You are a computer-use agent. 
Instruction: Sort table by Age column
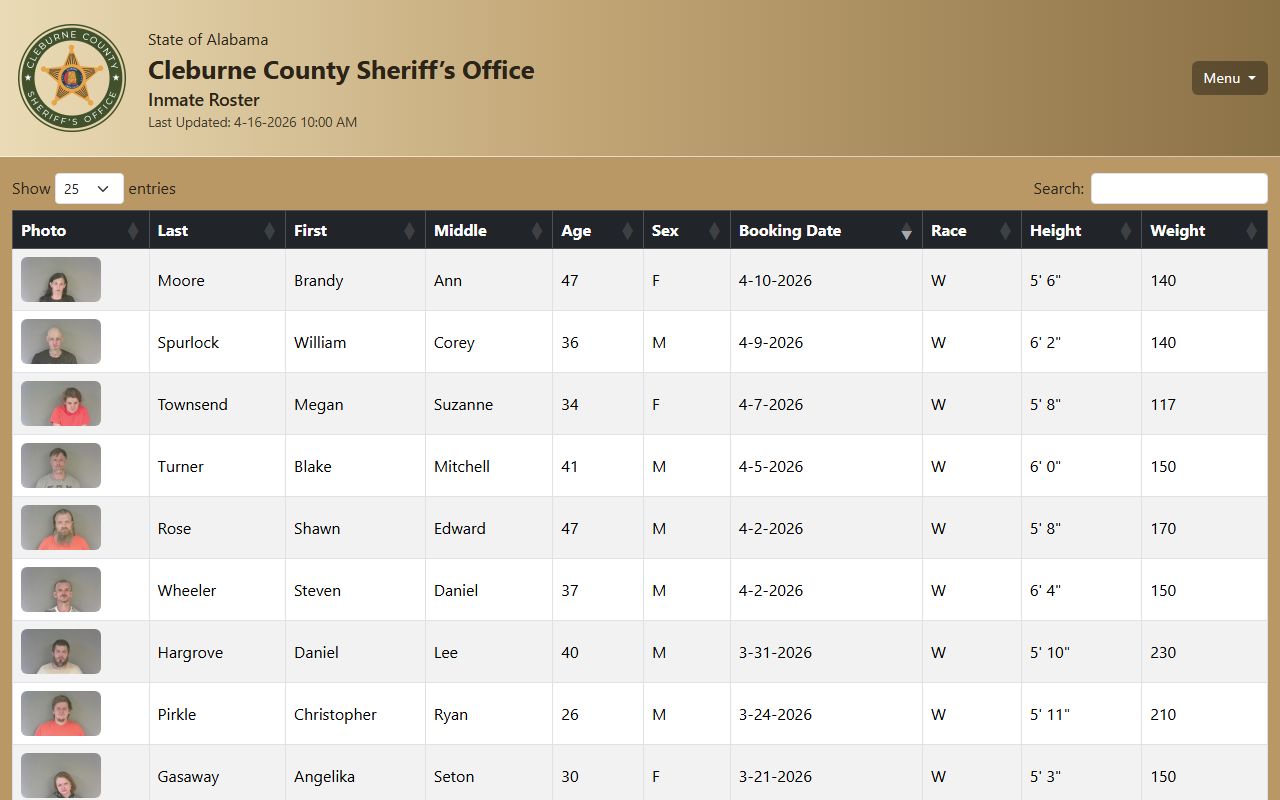(x=598, y=230)
